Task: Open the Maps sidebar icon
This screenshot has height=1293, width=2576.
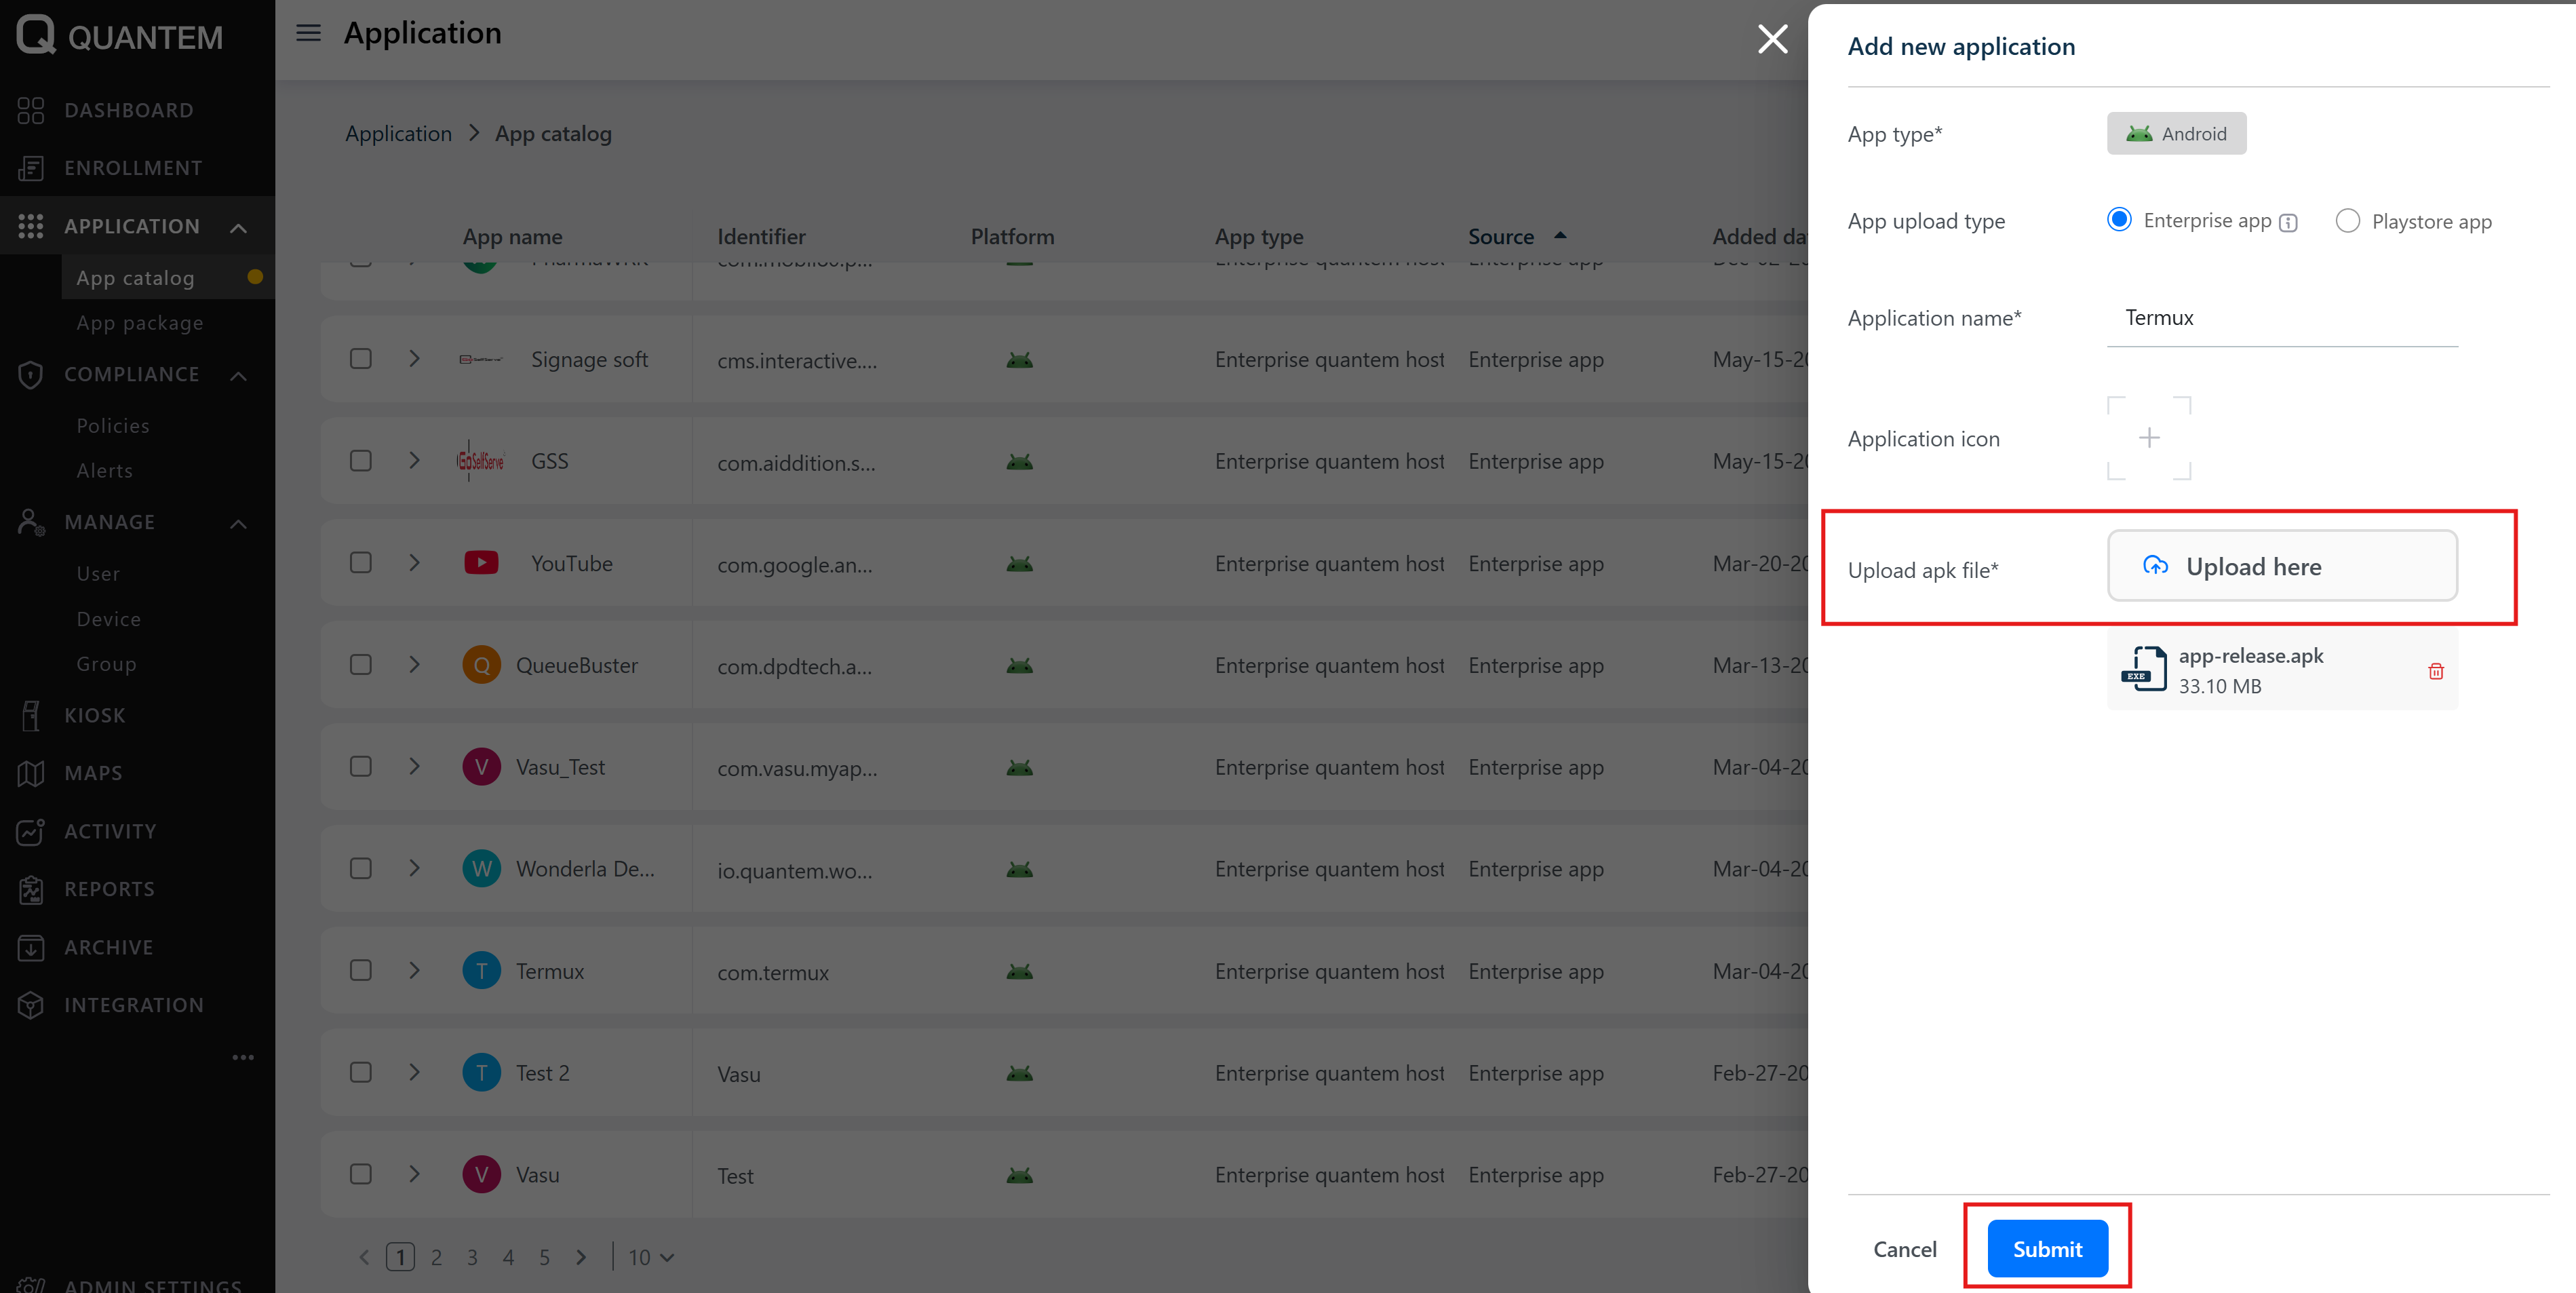Action: coord(31,774)
